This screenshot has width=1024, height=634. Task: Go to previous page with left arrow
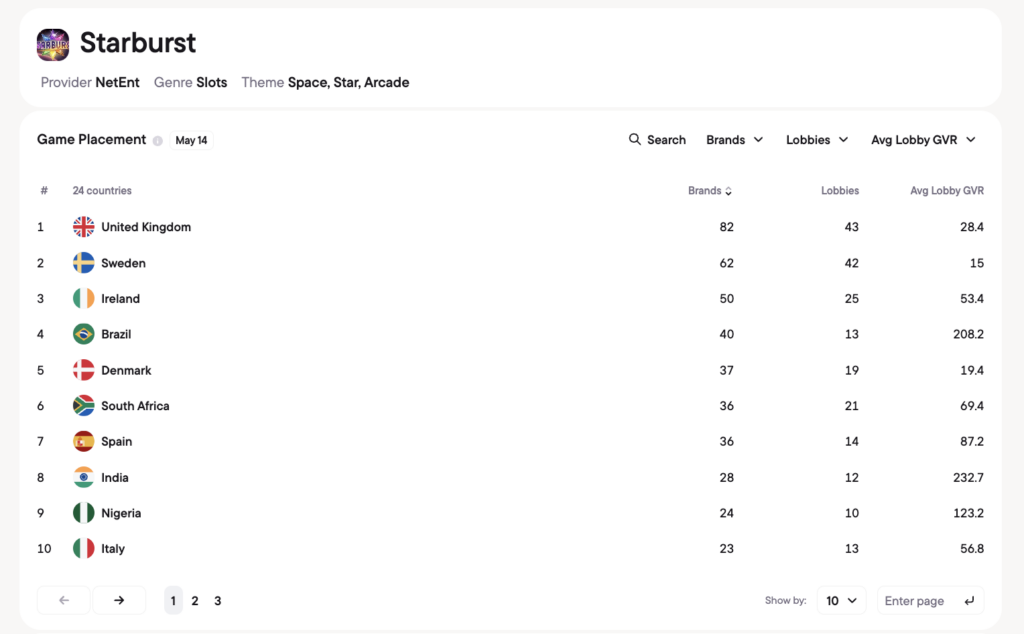click(x=63, y=600)
